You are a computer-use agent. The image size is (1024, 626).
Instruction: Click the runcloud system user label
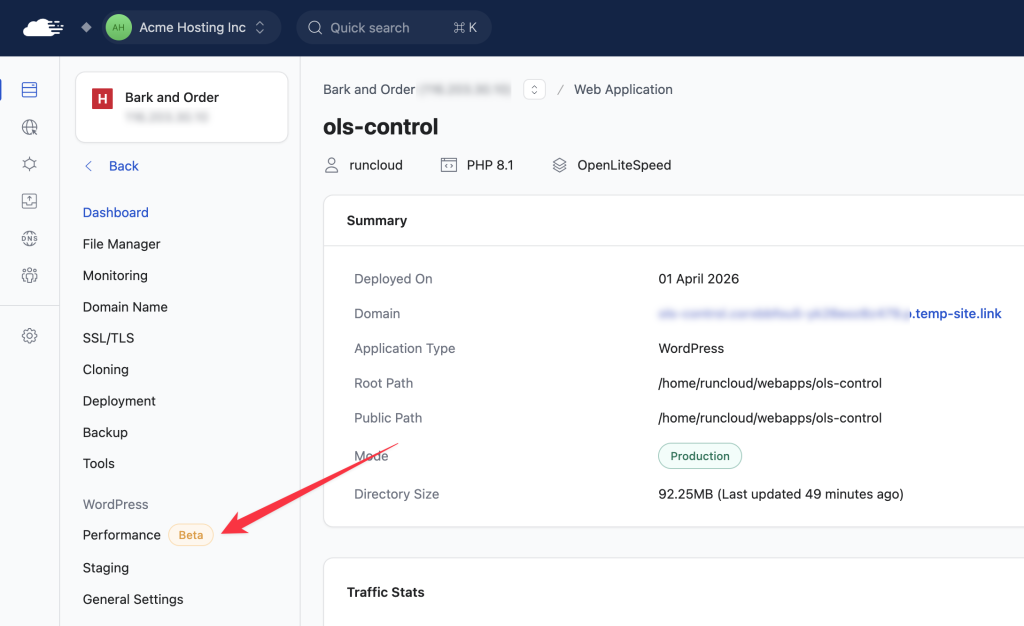[376, 164]
